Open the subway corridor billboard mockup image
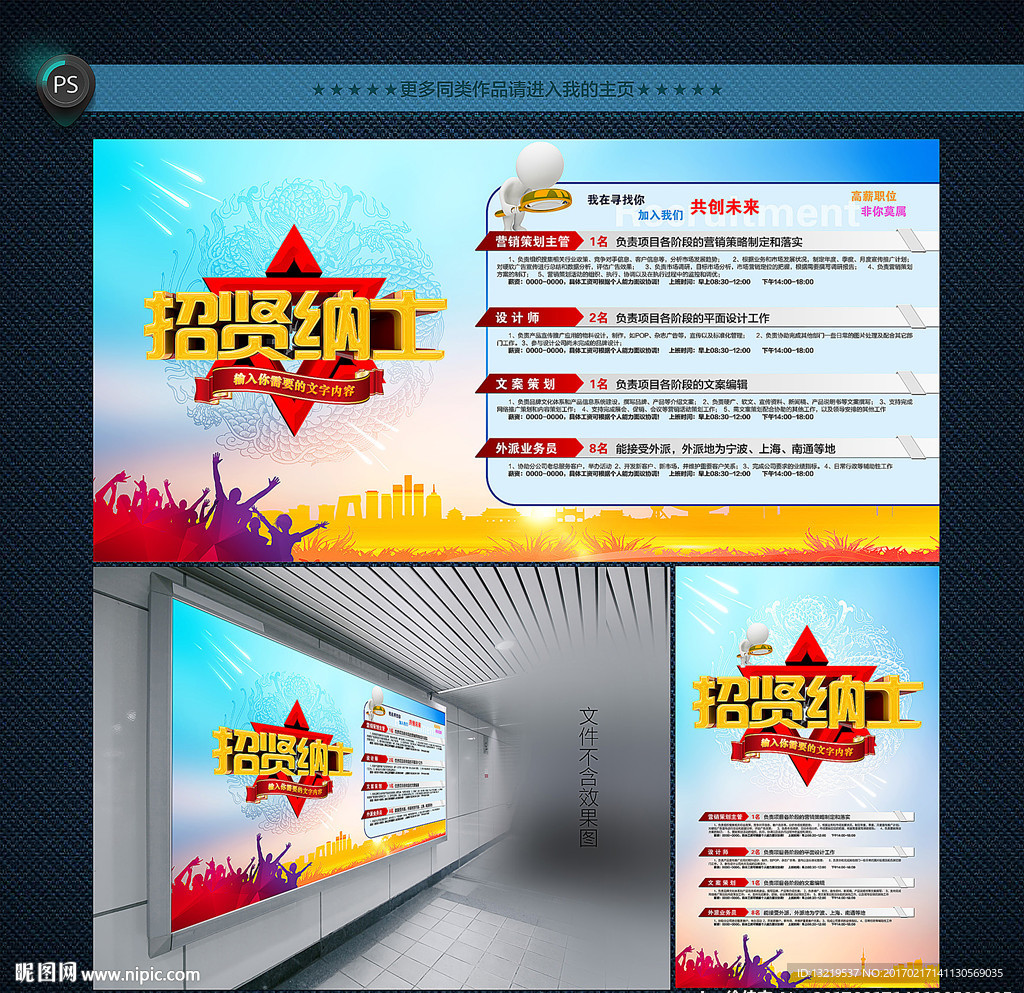 [381, 776]
